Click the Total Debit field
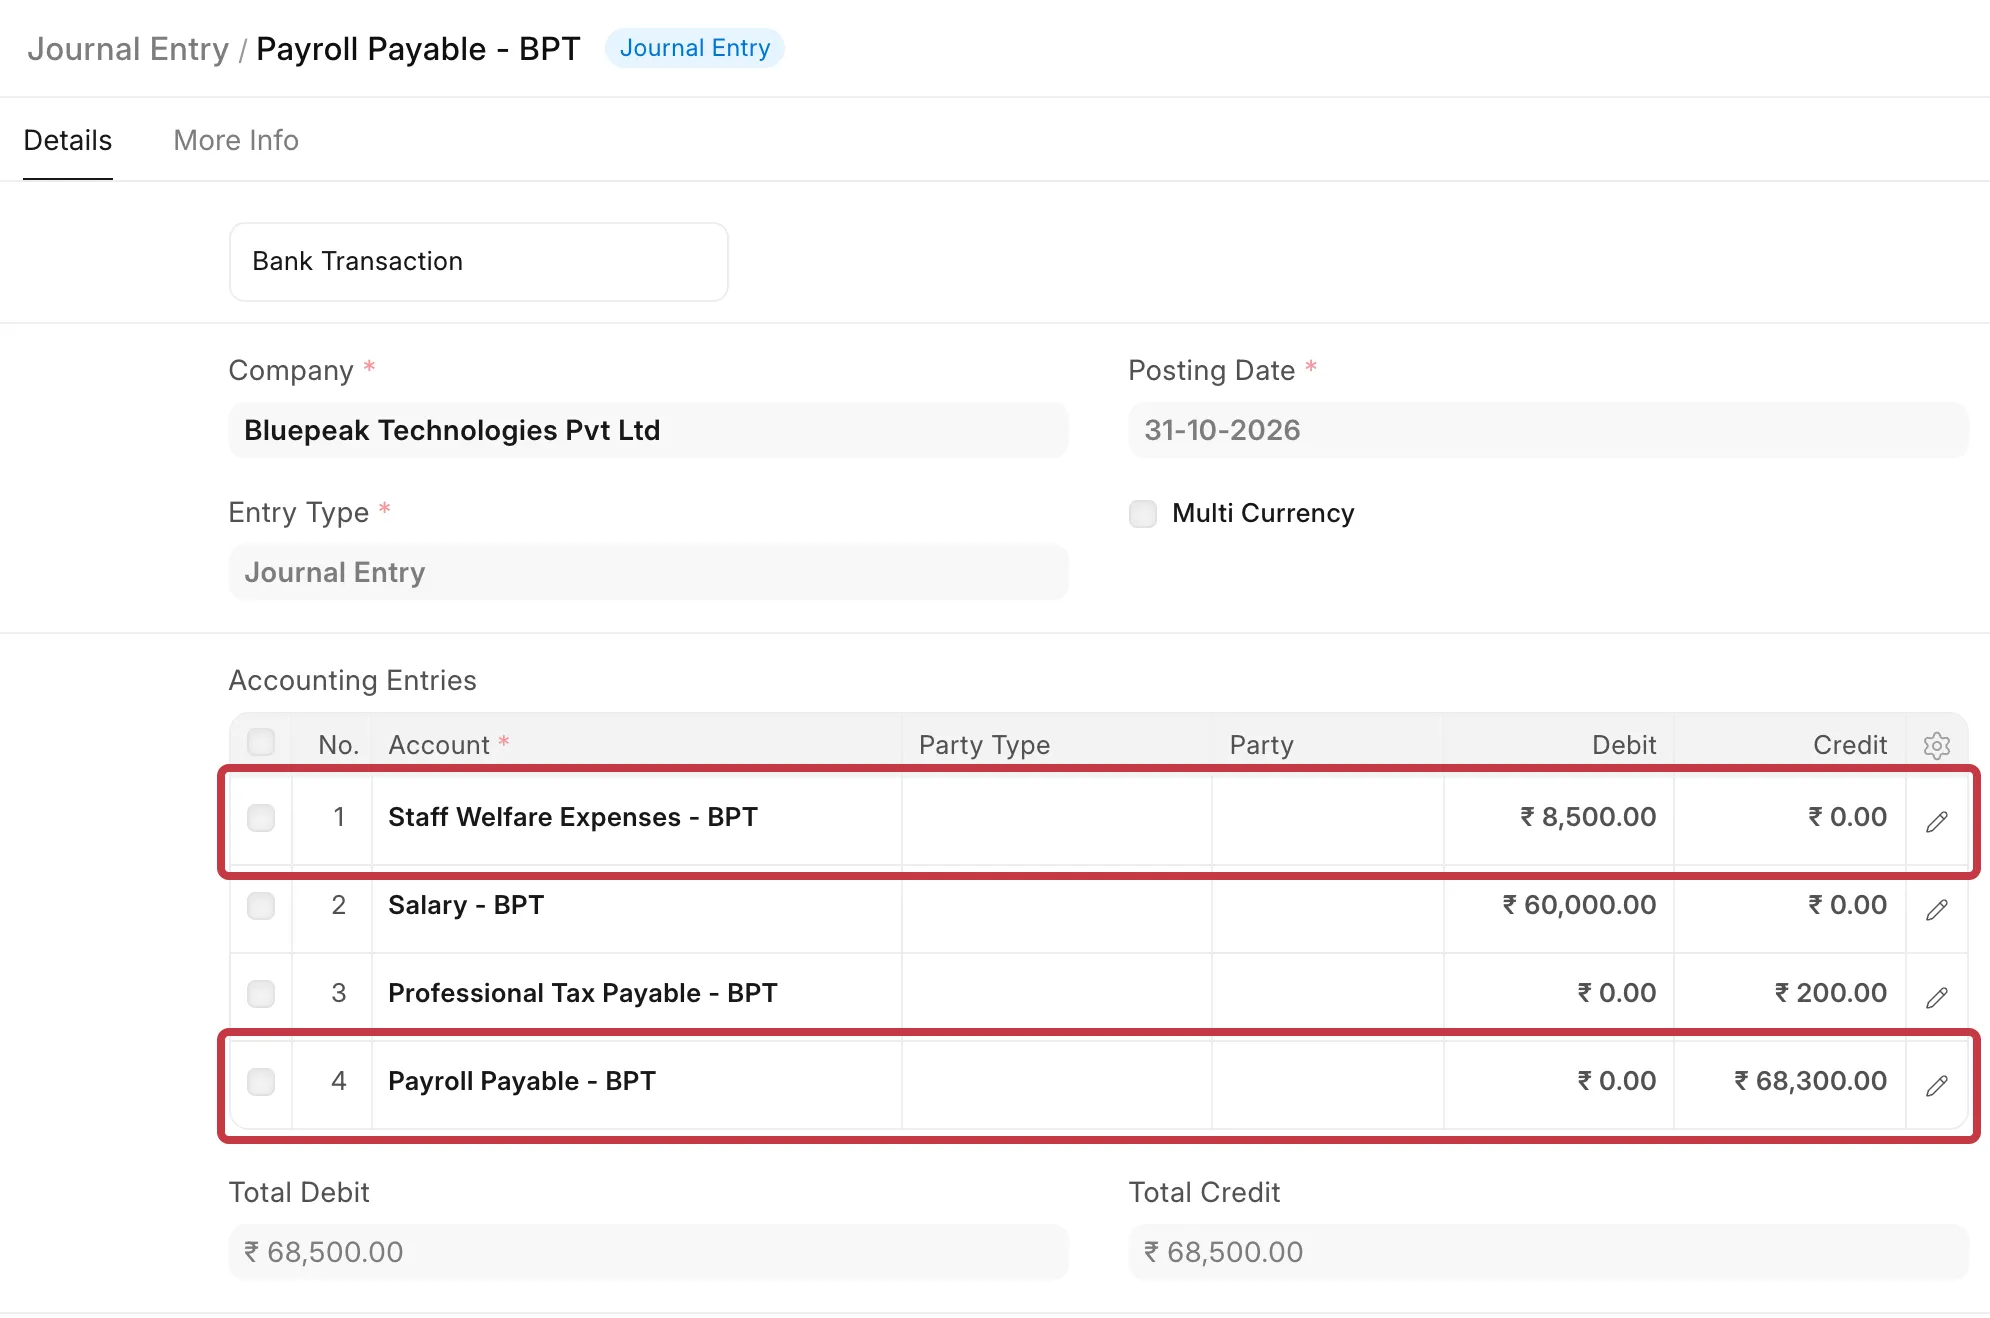 pyautogui.click(x=649, y=1252)
